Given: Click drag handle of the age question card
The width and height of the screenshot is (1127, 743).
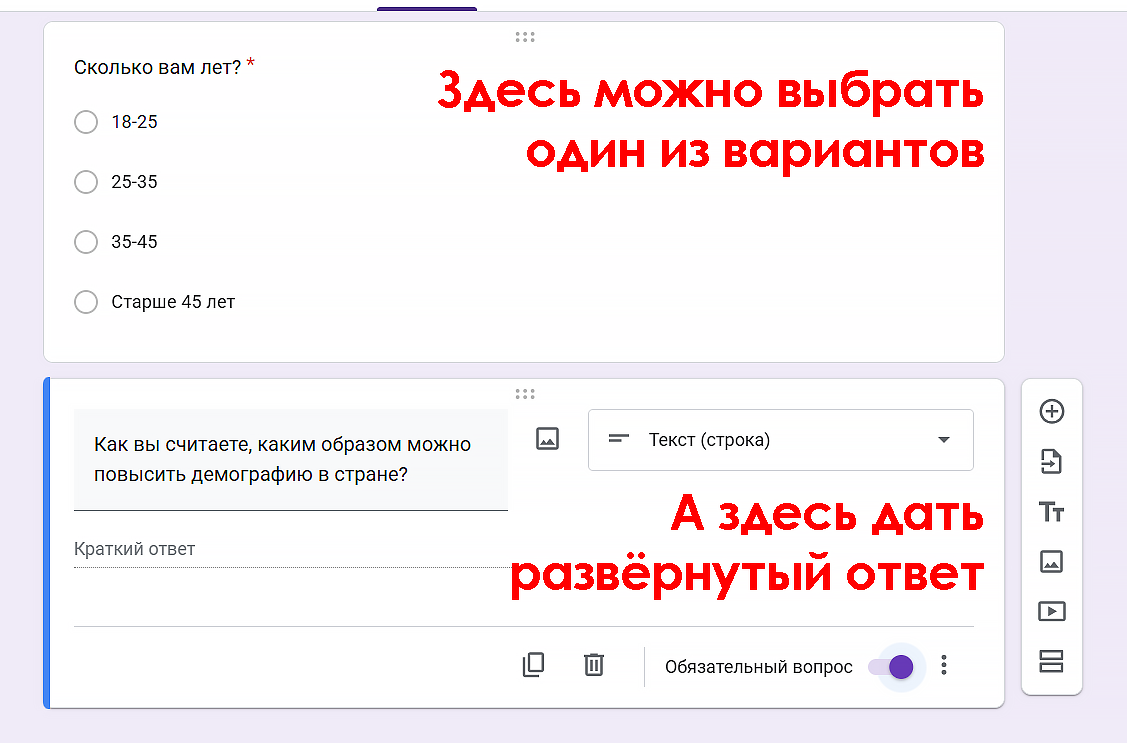Looking at the screenshot, I should point(525,37).
